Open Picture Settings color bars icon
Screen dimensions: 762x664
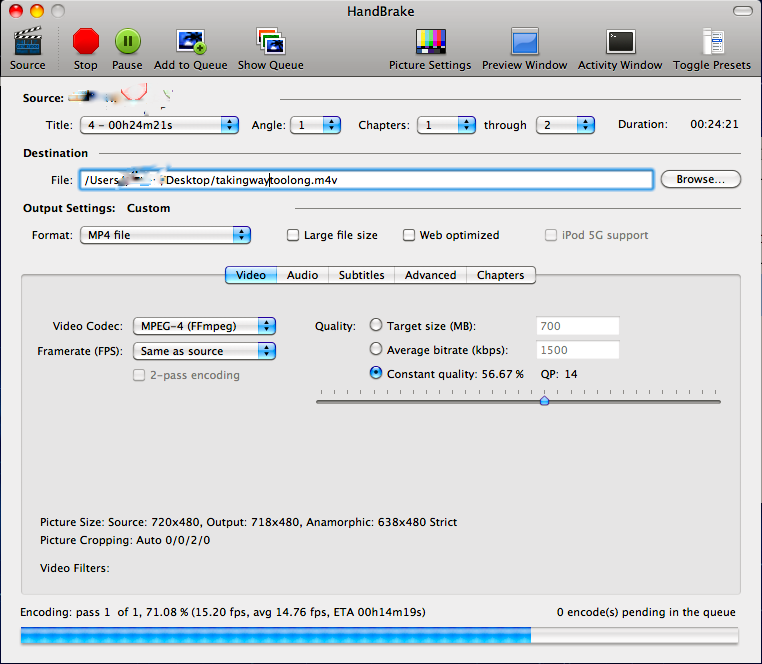(431, 41)
